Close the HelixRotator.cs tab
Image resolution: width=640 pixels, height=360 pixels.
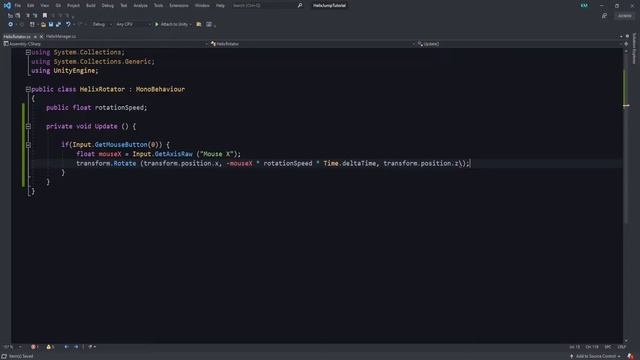tap(41, 37)
